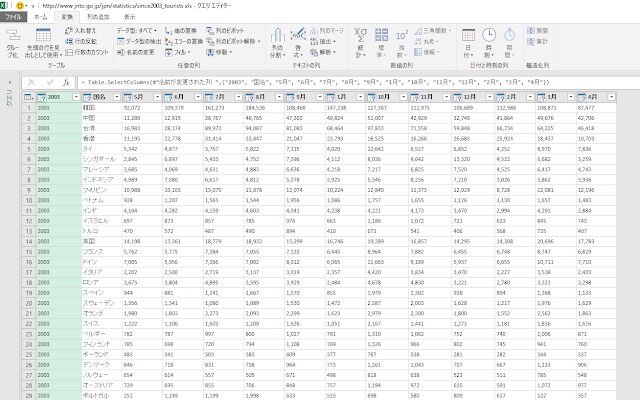Viewport: 640px width, 400px height.
Task: Switch to the ホーム (Home) tab
Action: (40, 17)
